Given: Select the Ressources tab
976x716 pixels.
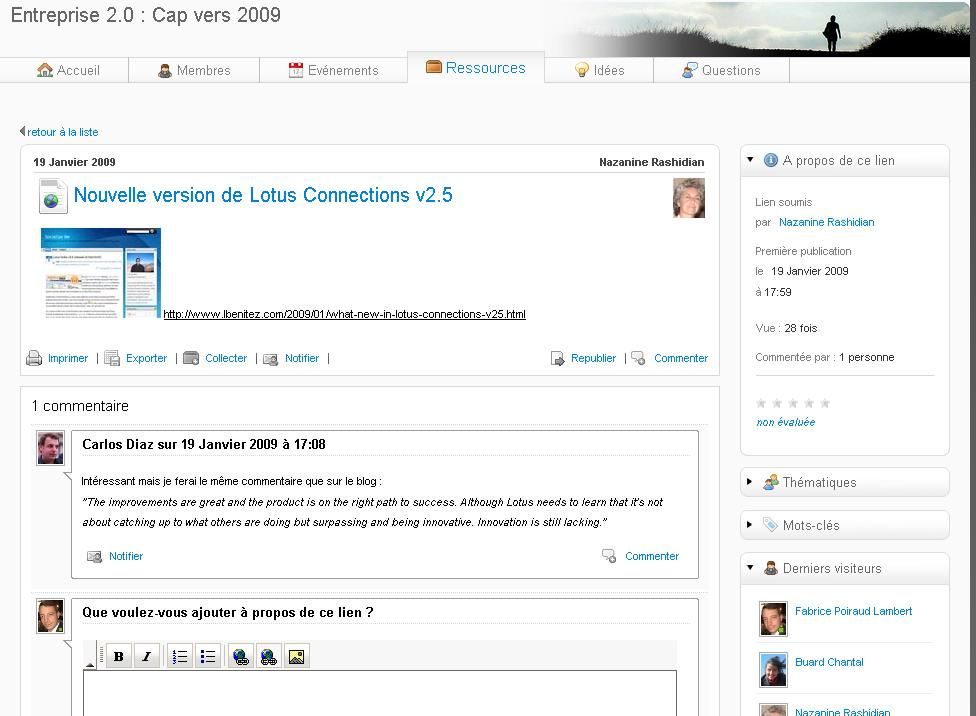Looking at the screenshot, I should click(x=476, y=67).
